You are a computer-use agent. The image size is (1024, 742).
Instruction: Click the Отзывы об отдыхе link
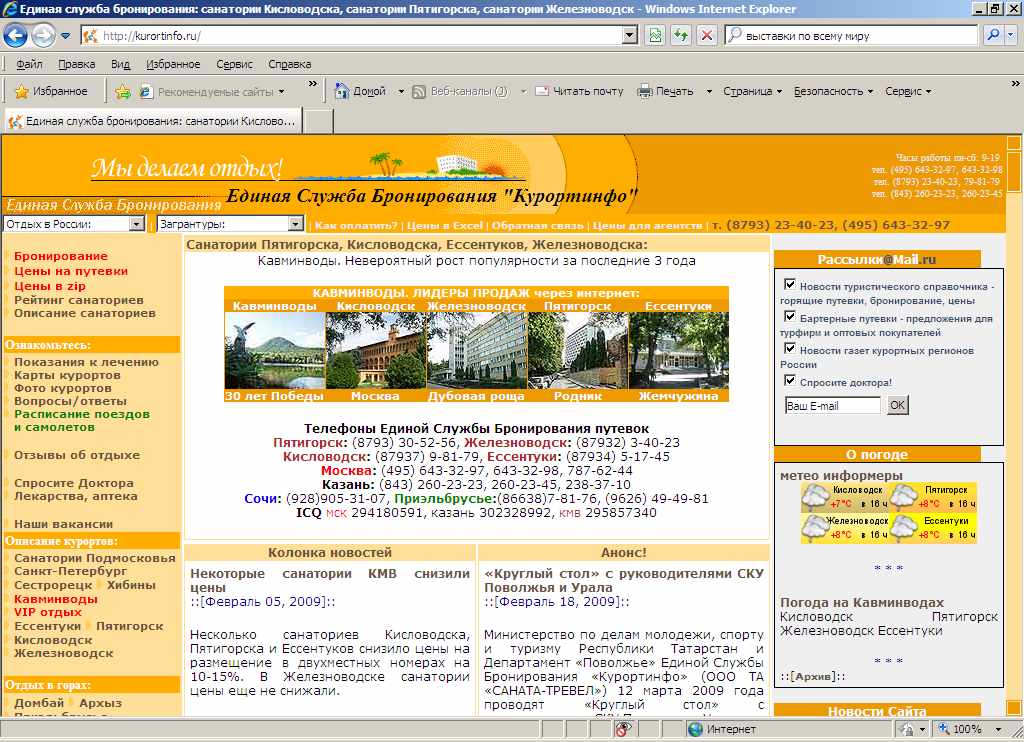(x=76, y=455)
